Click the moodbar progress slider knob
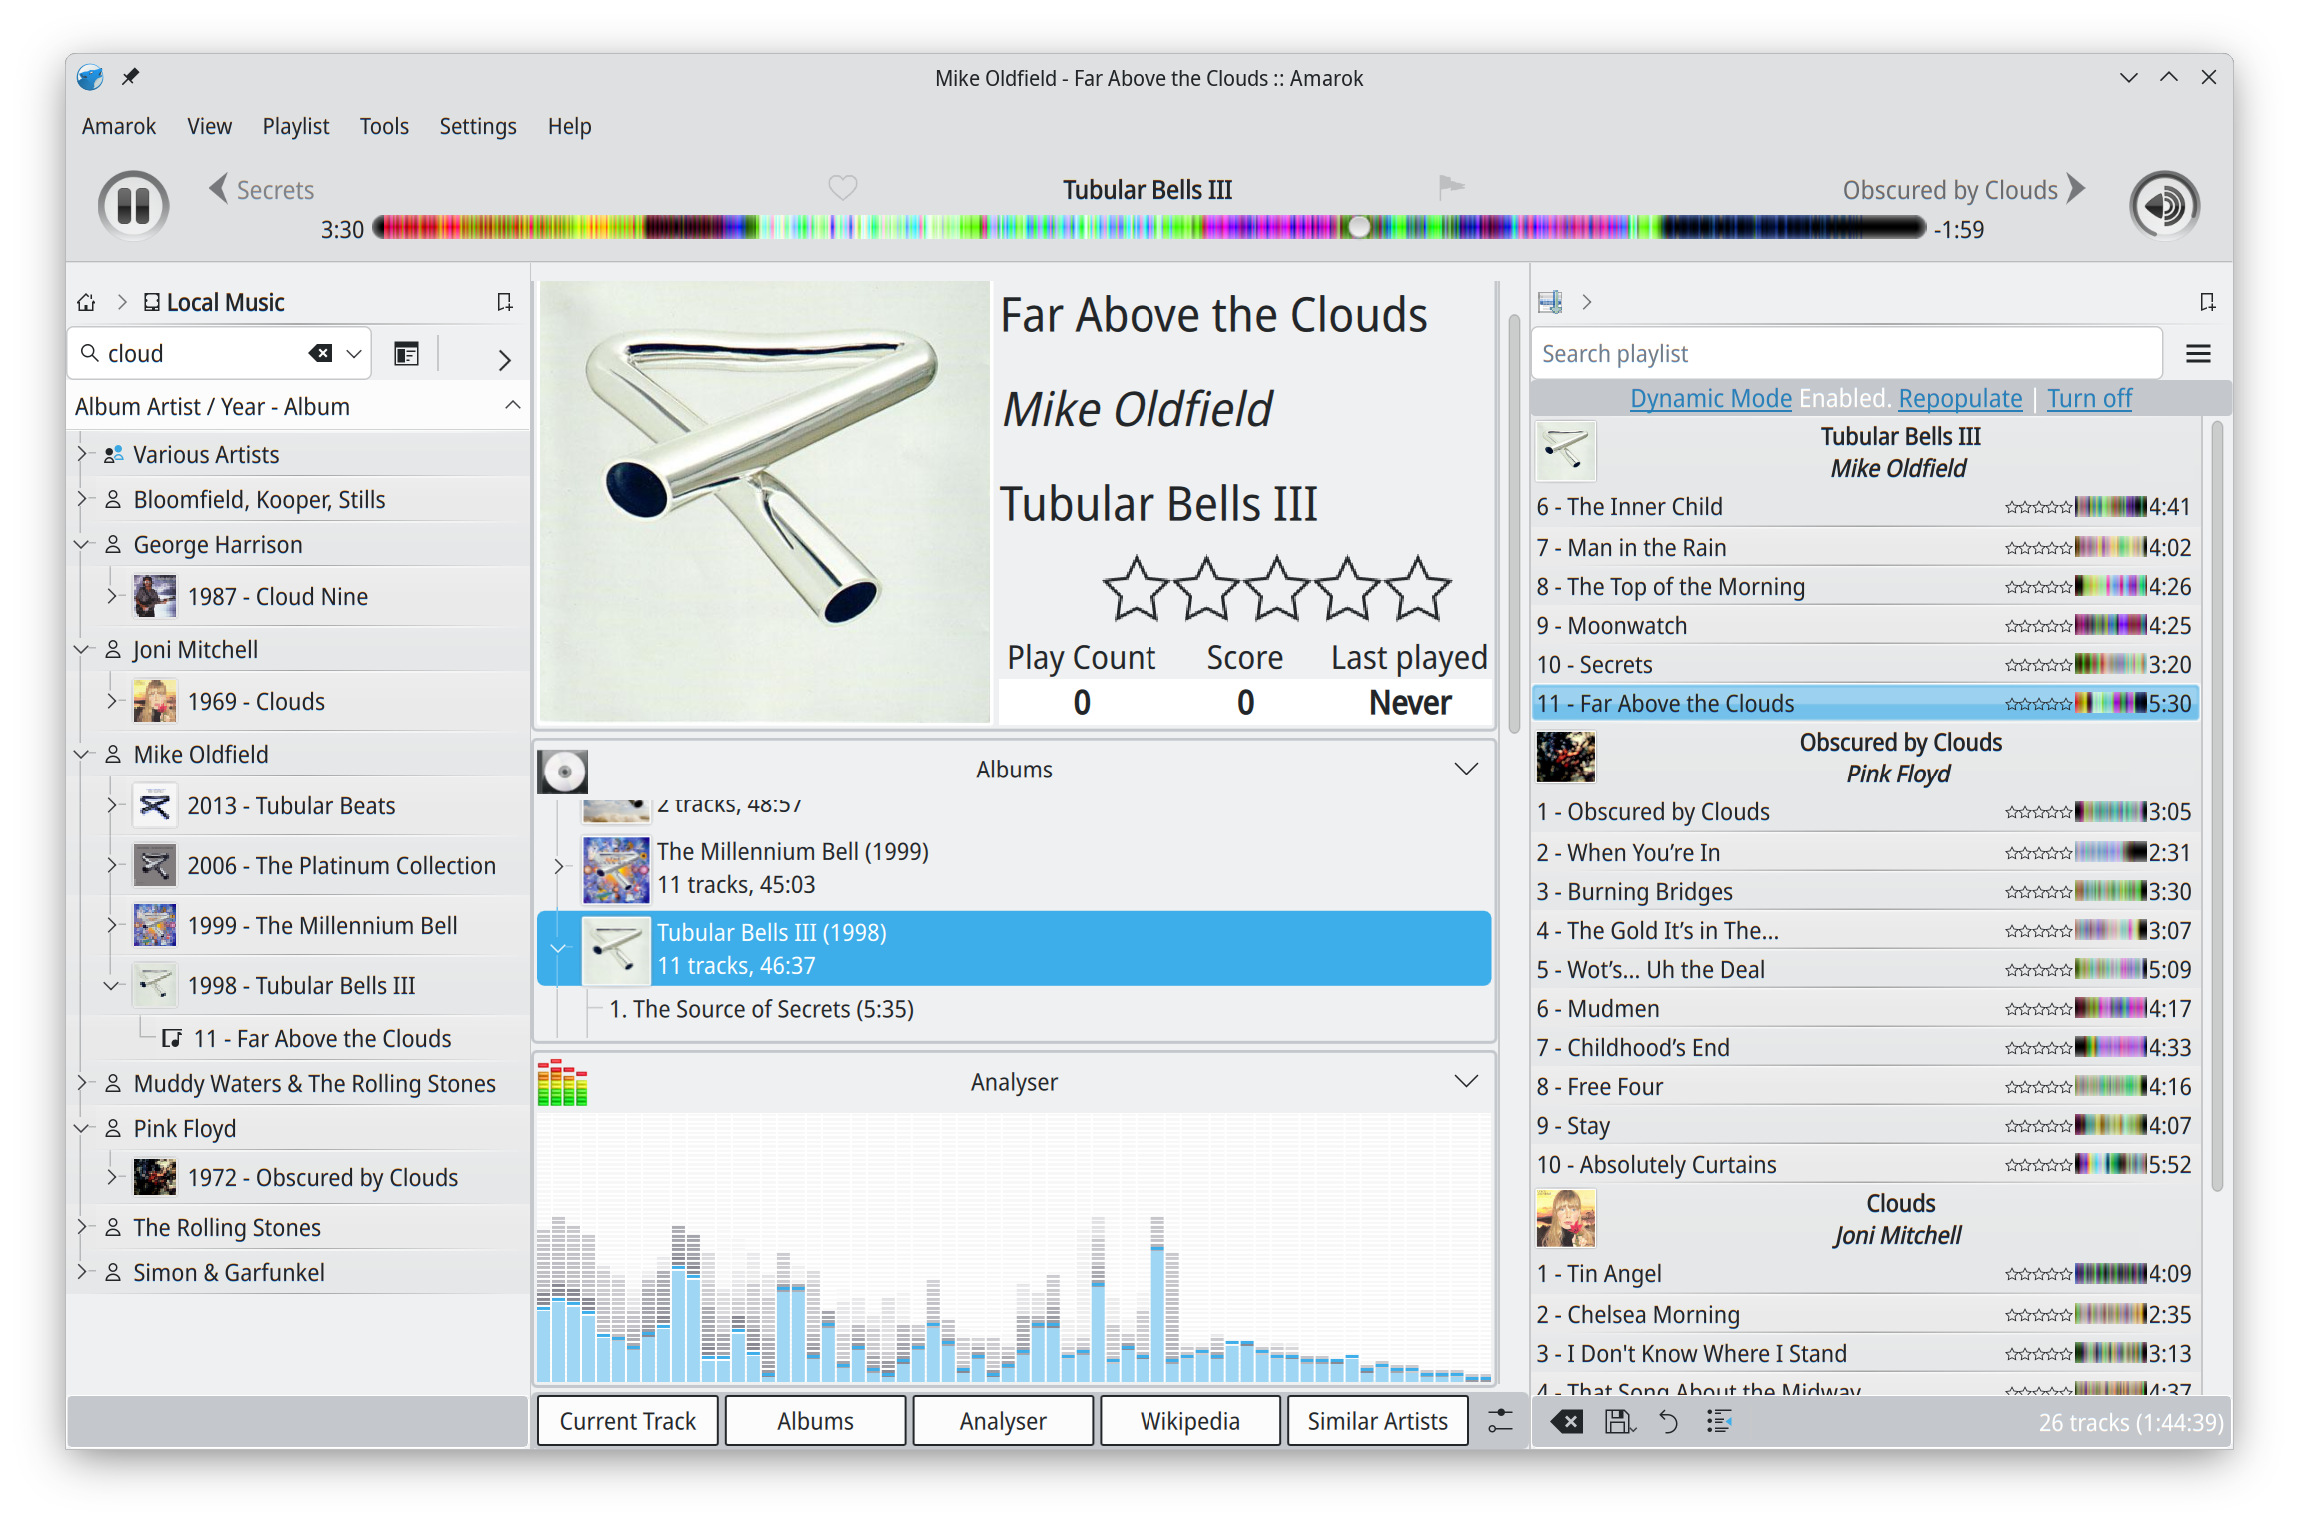The width and height of the screenshot is (2299, 1527). 1359,228
